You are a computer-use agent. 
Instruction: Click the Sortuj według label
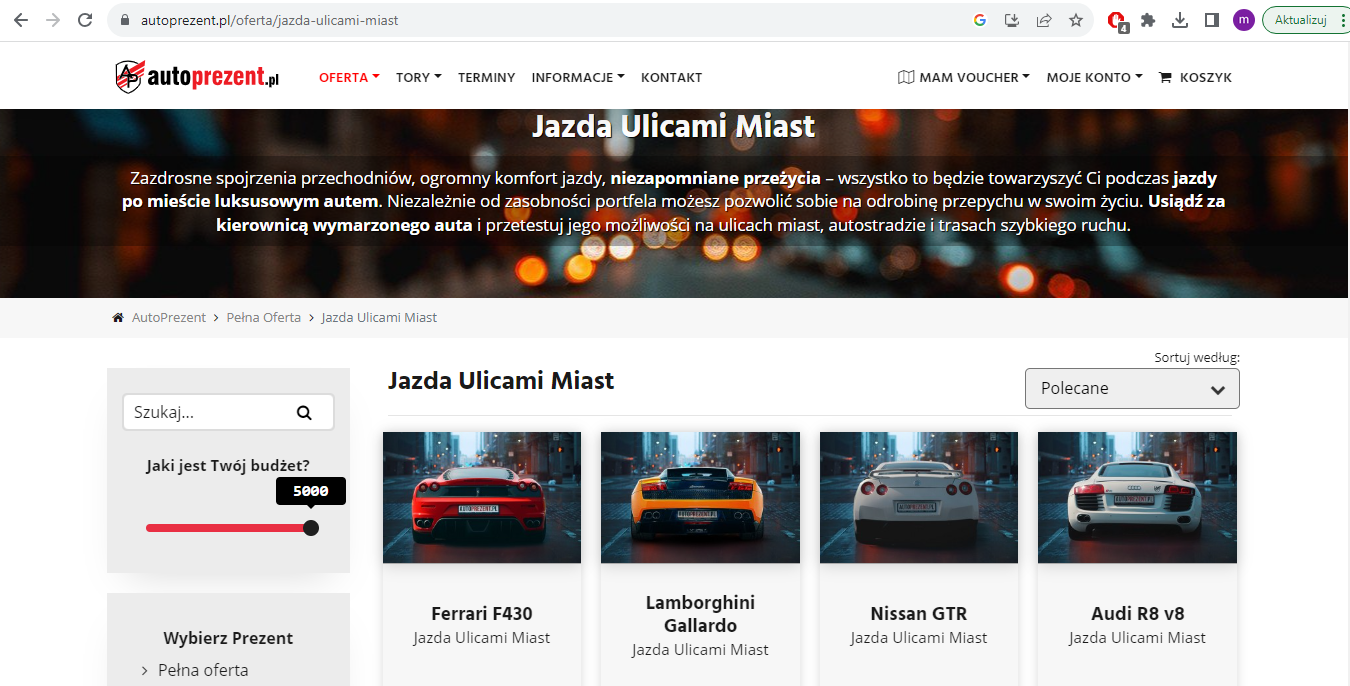[x=1197, y=357]
